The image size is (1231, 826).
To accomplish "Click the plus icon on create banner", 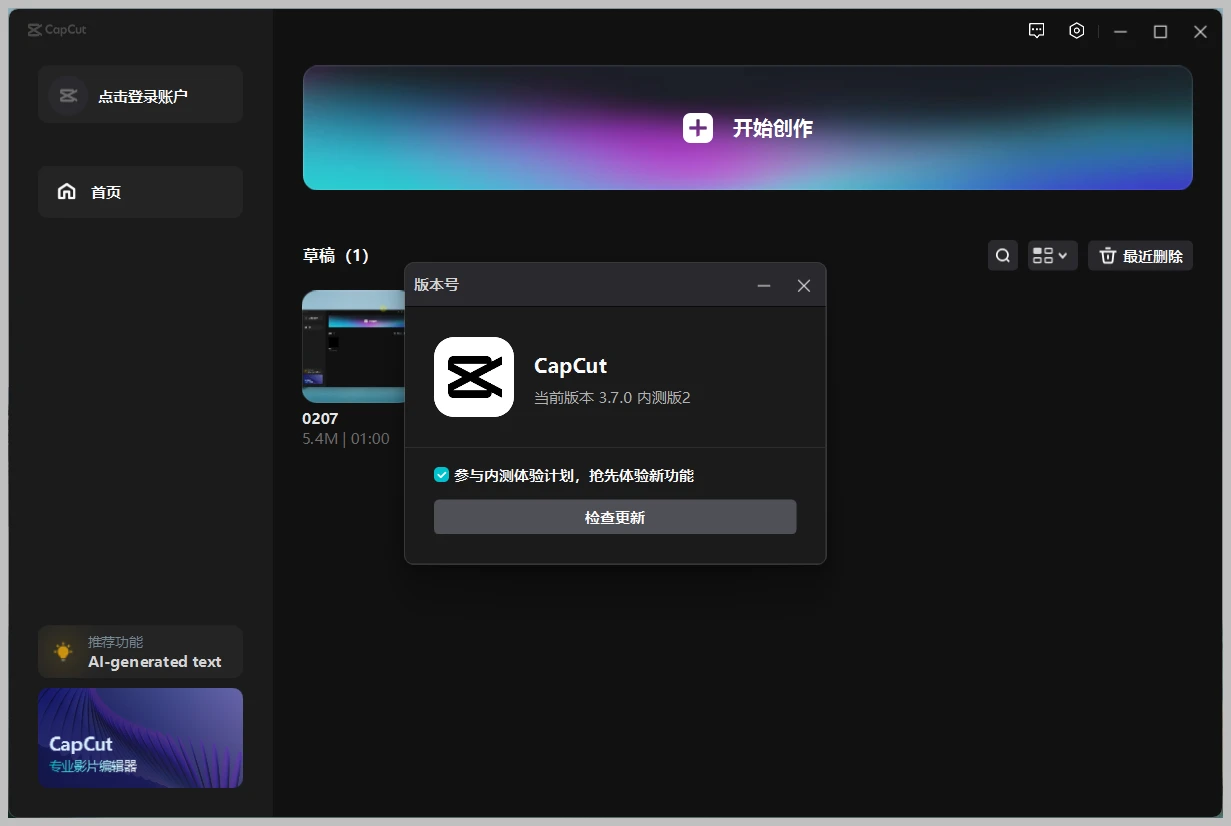I will pos(697,128).
